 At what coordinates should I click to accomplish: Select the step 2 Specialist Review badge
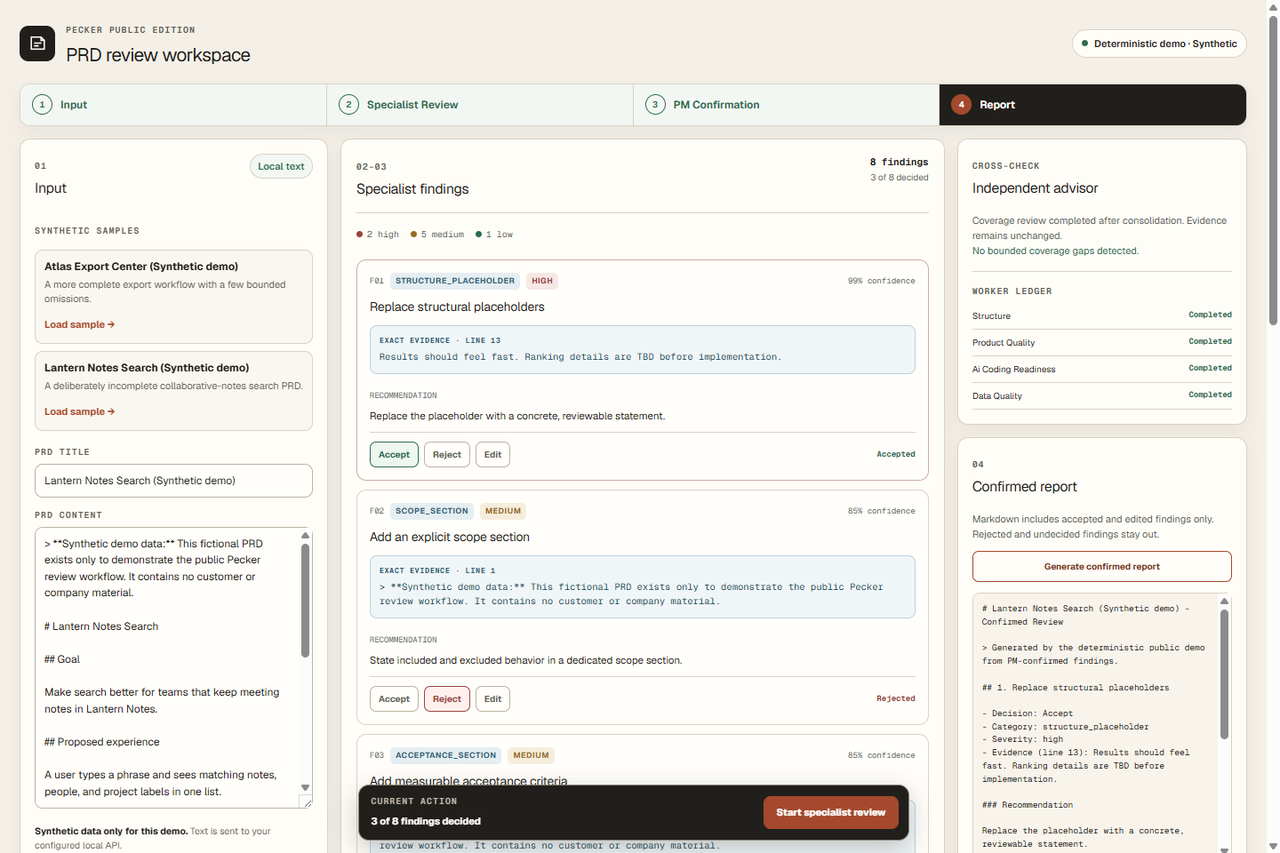point(349,105)
